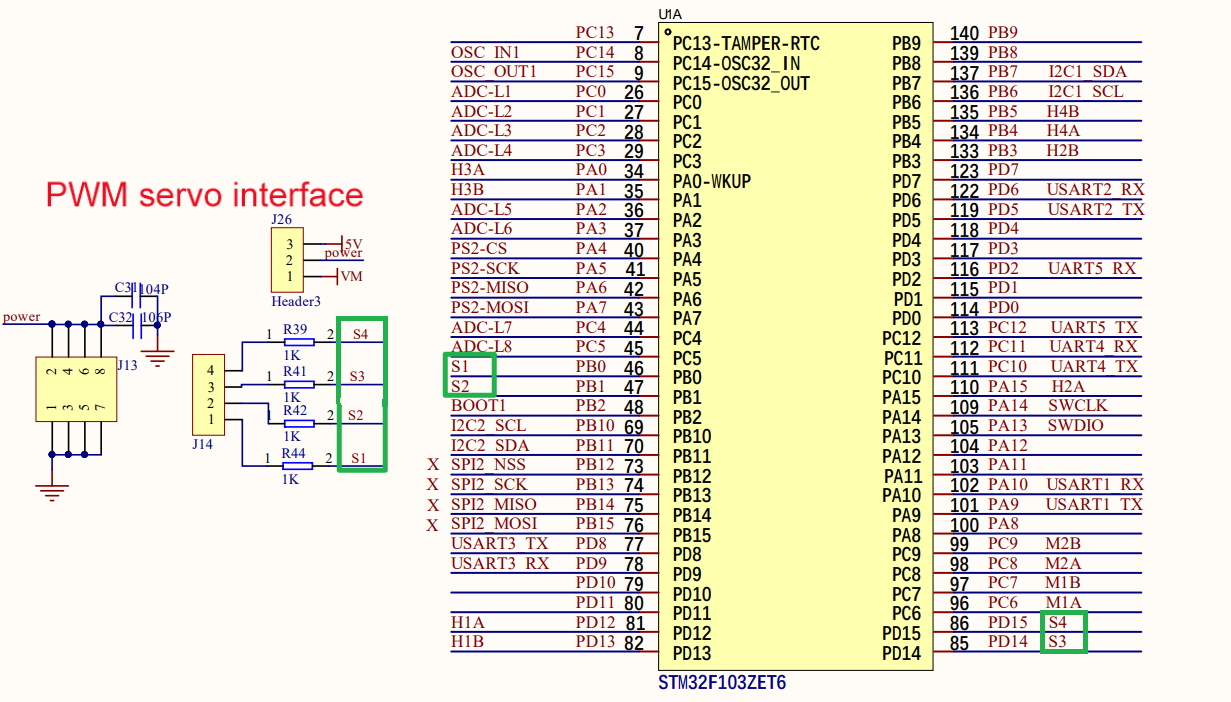
Task: Click the no-connect X beside SPI2_SCK
Action: point(433,485)
